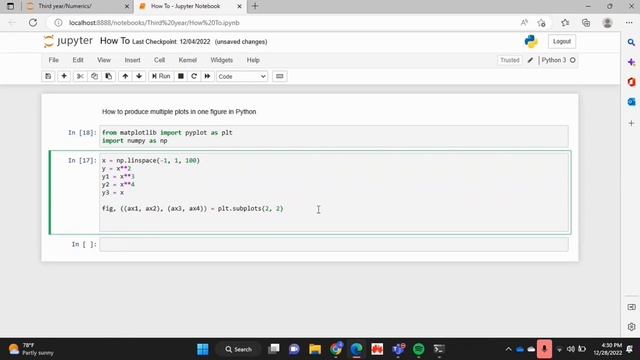Open browser Collections icon
This screenshot has width=640, height=360.
point(586,23)
